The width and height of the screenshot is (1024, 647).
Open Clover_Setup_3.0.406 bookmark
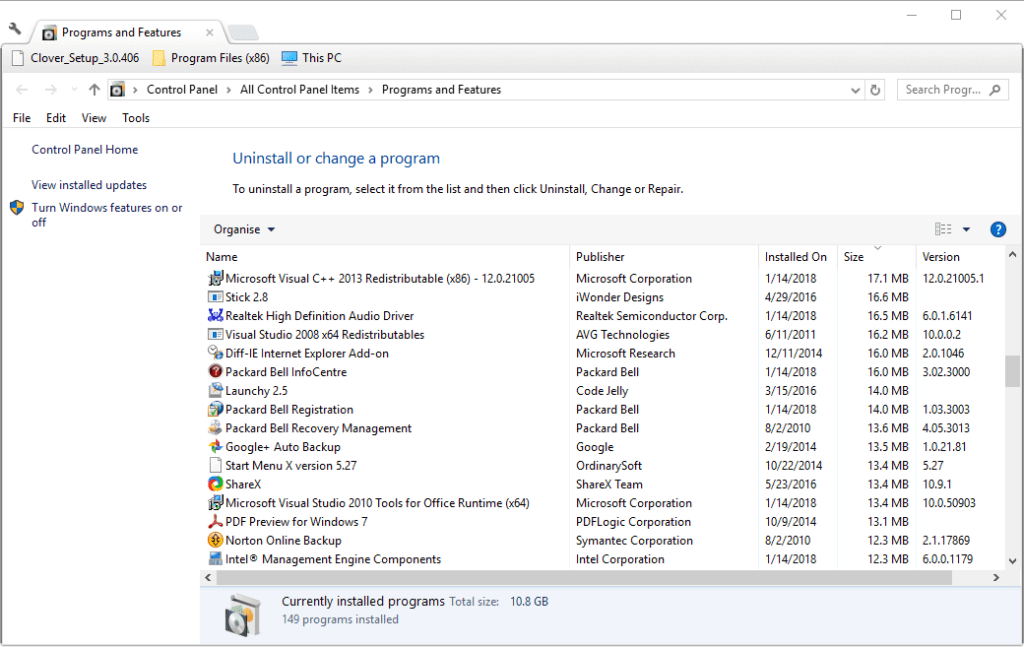76,58
